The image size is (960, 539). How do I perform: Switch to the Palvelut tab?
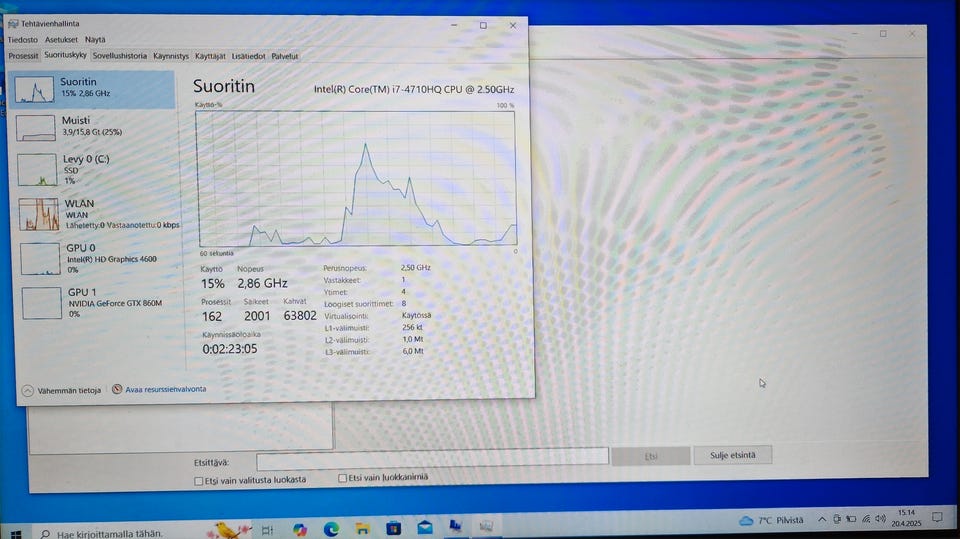(x=285, y=56)
